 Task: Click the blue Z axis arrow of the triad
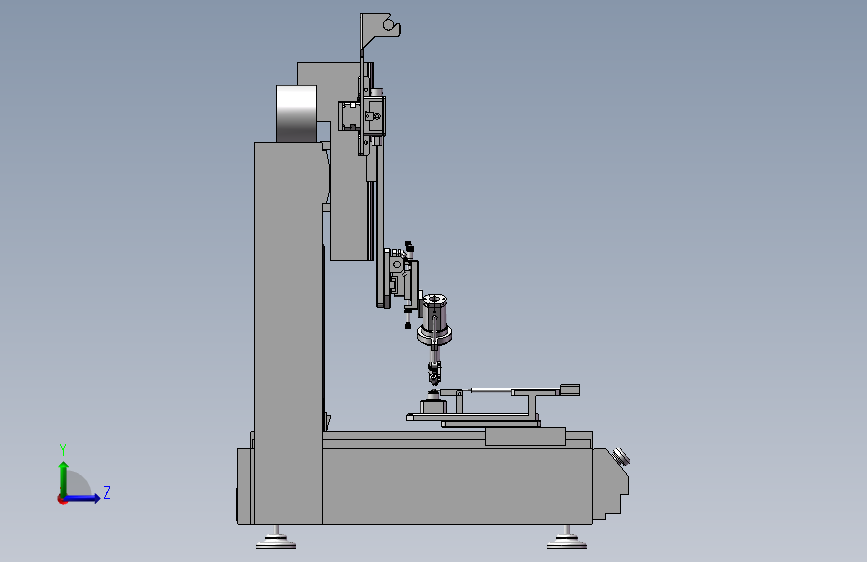[83, 498]
